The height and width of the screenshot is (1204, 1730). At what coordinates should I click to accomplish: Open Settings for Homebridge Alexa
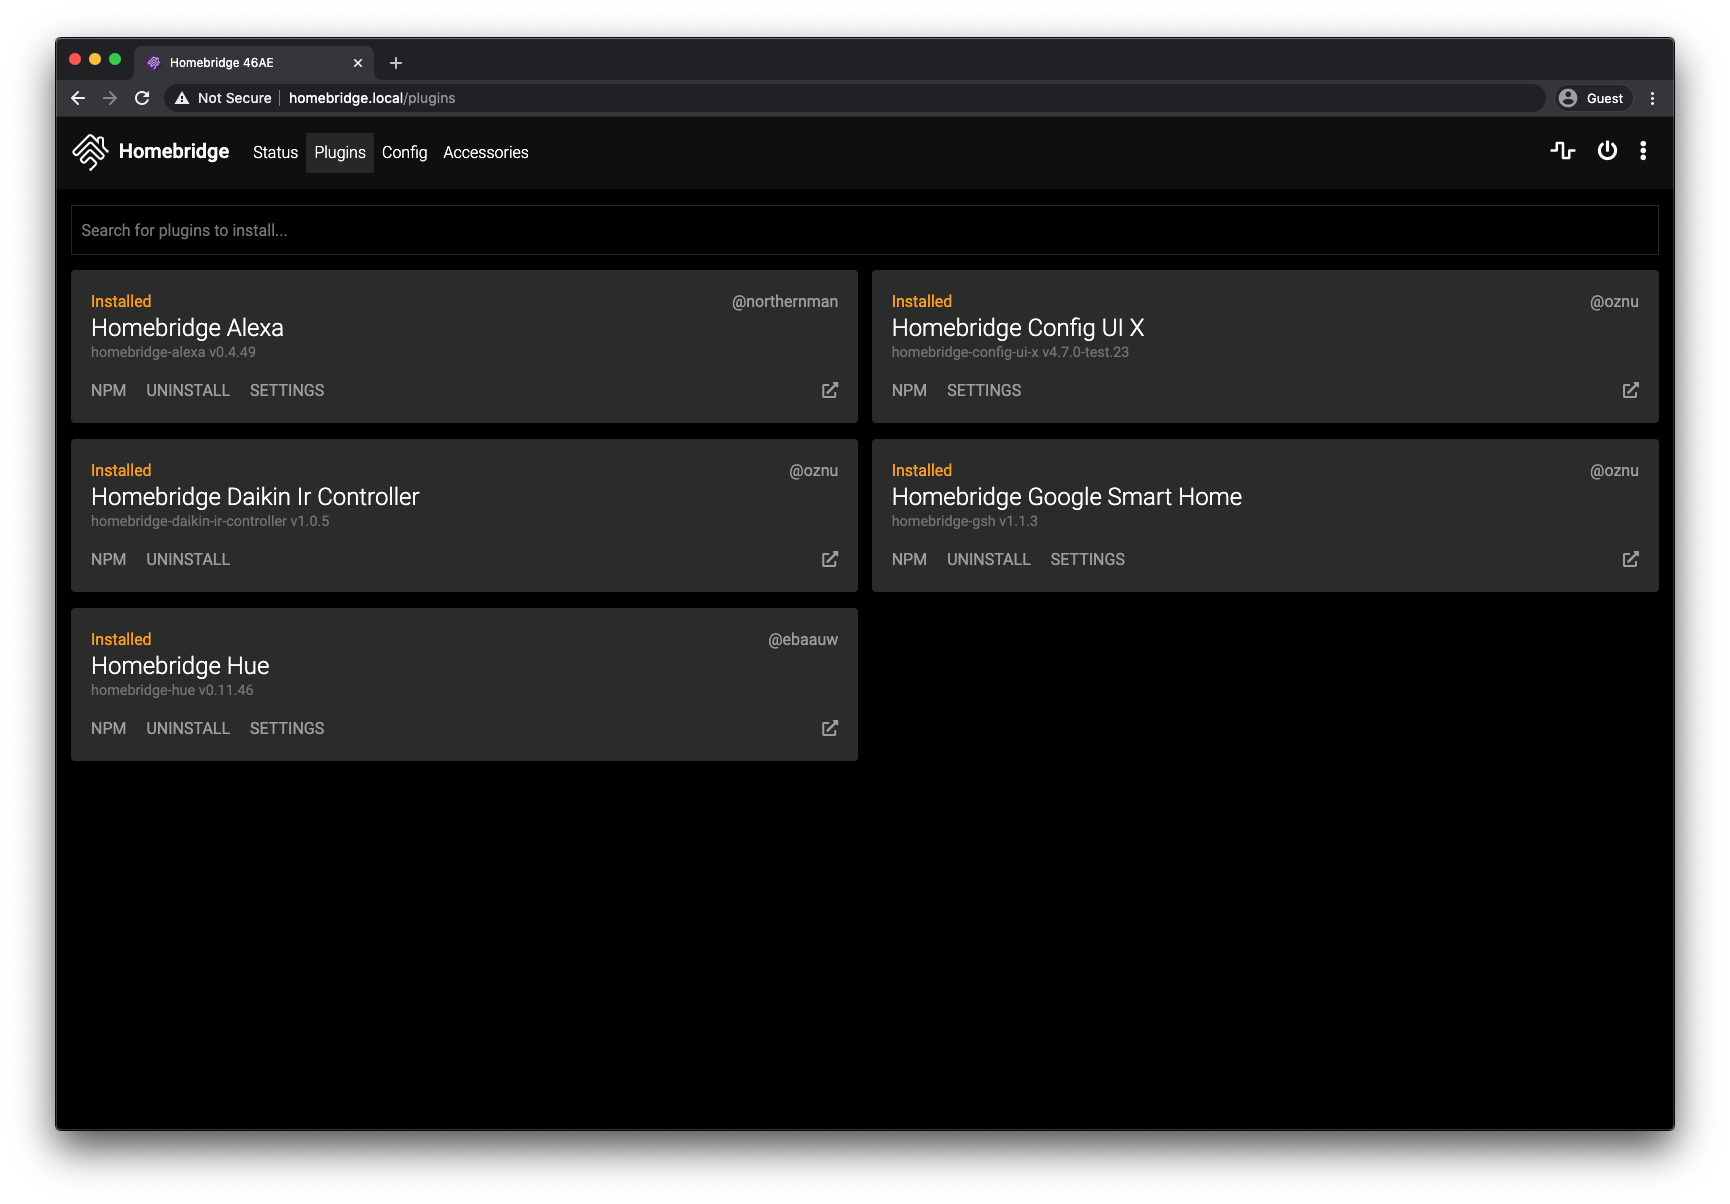click(x=287, y=390)
